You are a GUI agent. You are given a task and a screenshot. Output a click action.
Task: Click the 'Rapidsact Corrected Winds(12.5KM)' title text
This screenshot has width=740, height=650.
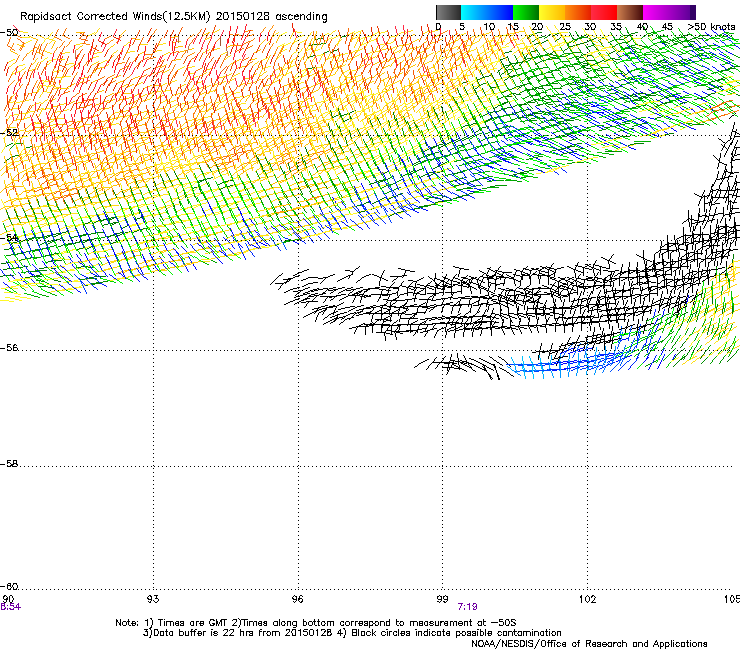pos(115,17)
